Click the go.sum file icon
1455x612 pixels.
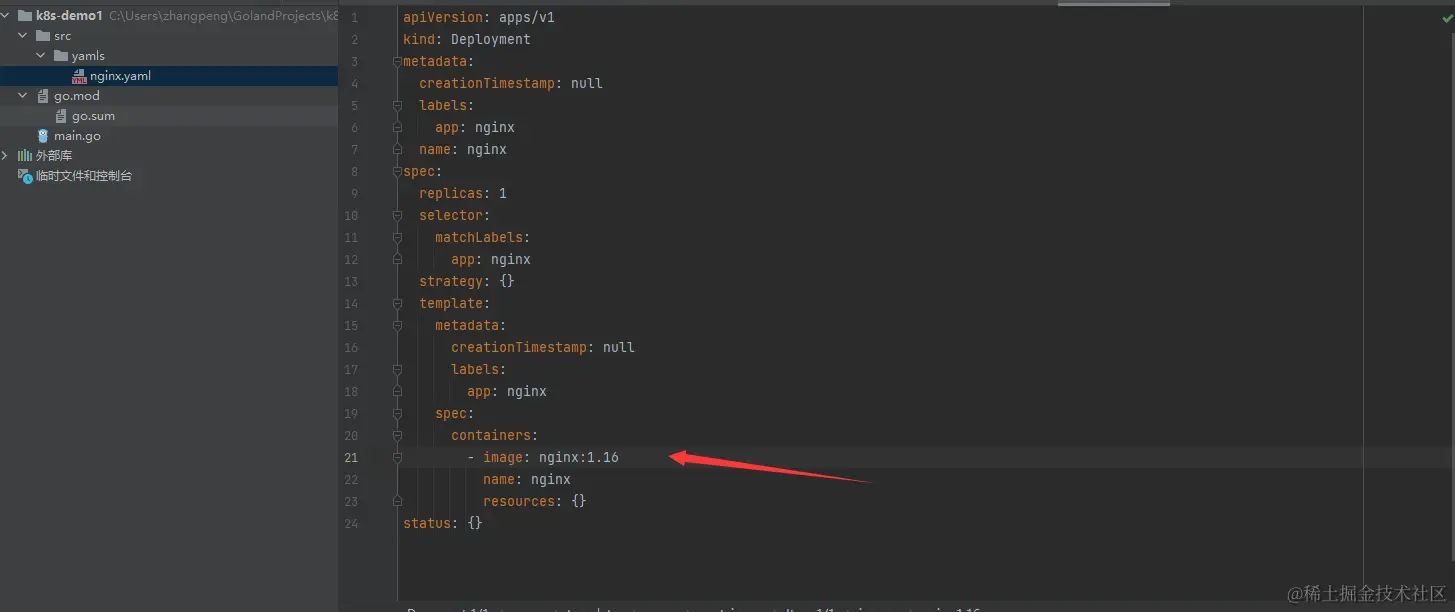click(61, 116)
